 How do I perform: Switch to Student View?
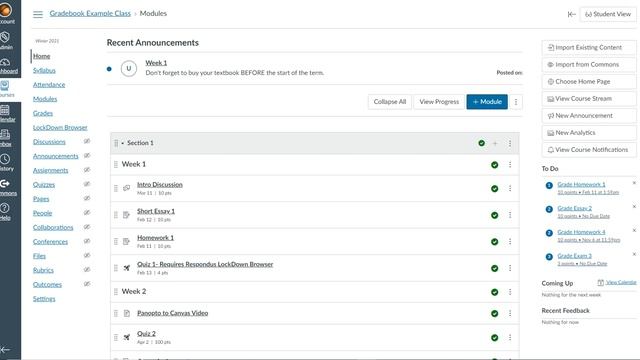(608, 14)
